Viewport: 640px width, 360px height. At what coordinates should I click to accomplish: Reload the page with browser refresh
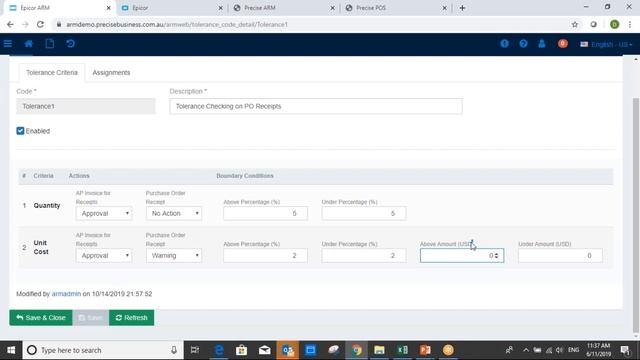(40, 24)
